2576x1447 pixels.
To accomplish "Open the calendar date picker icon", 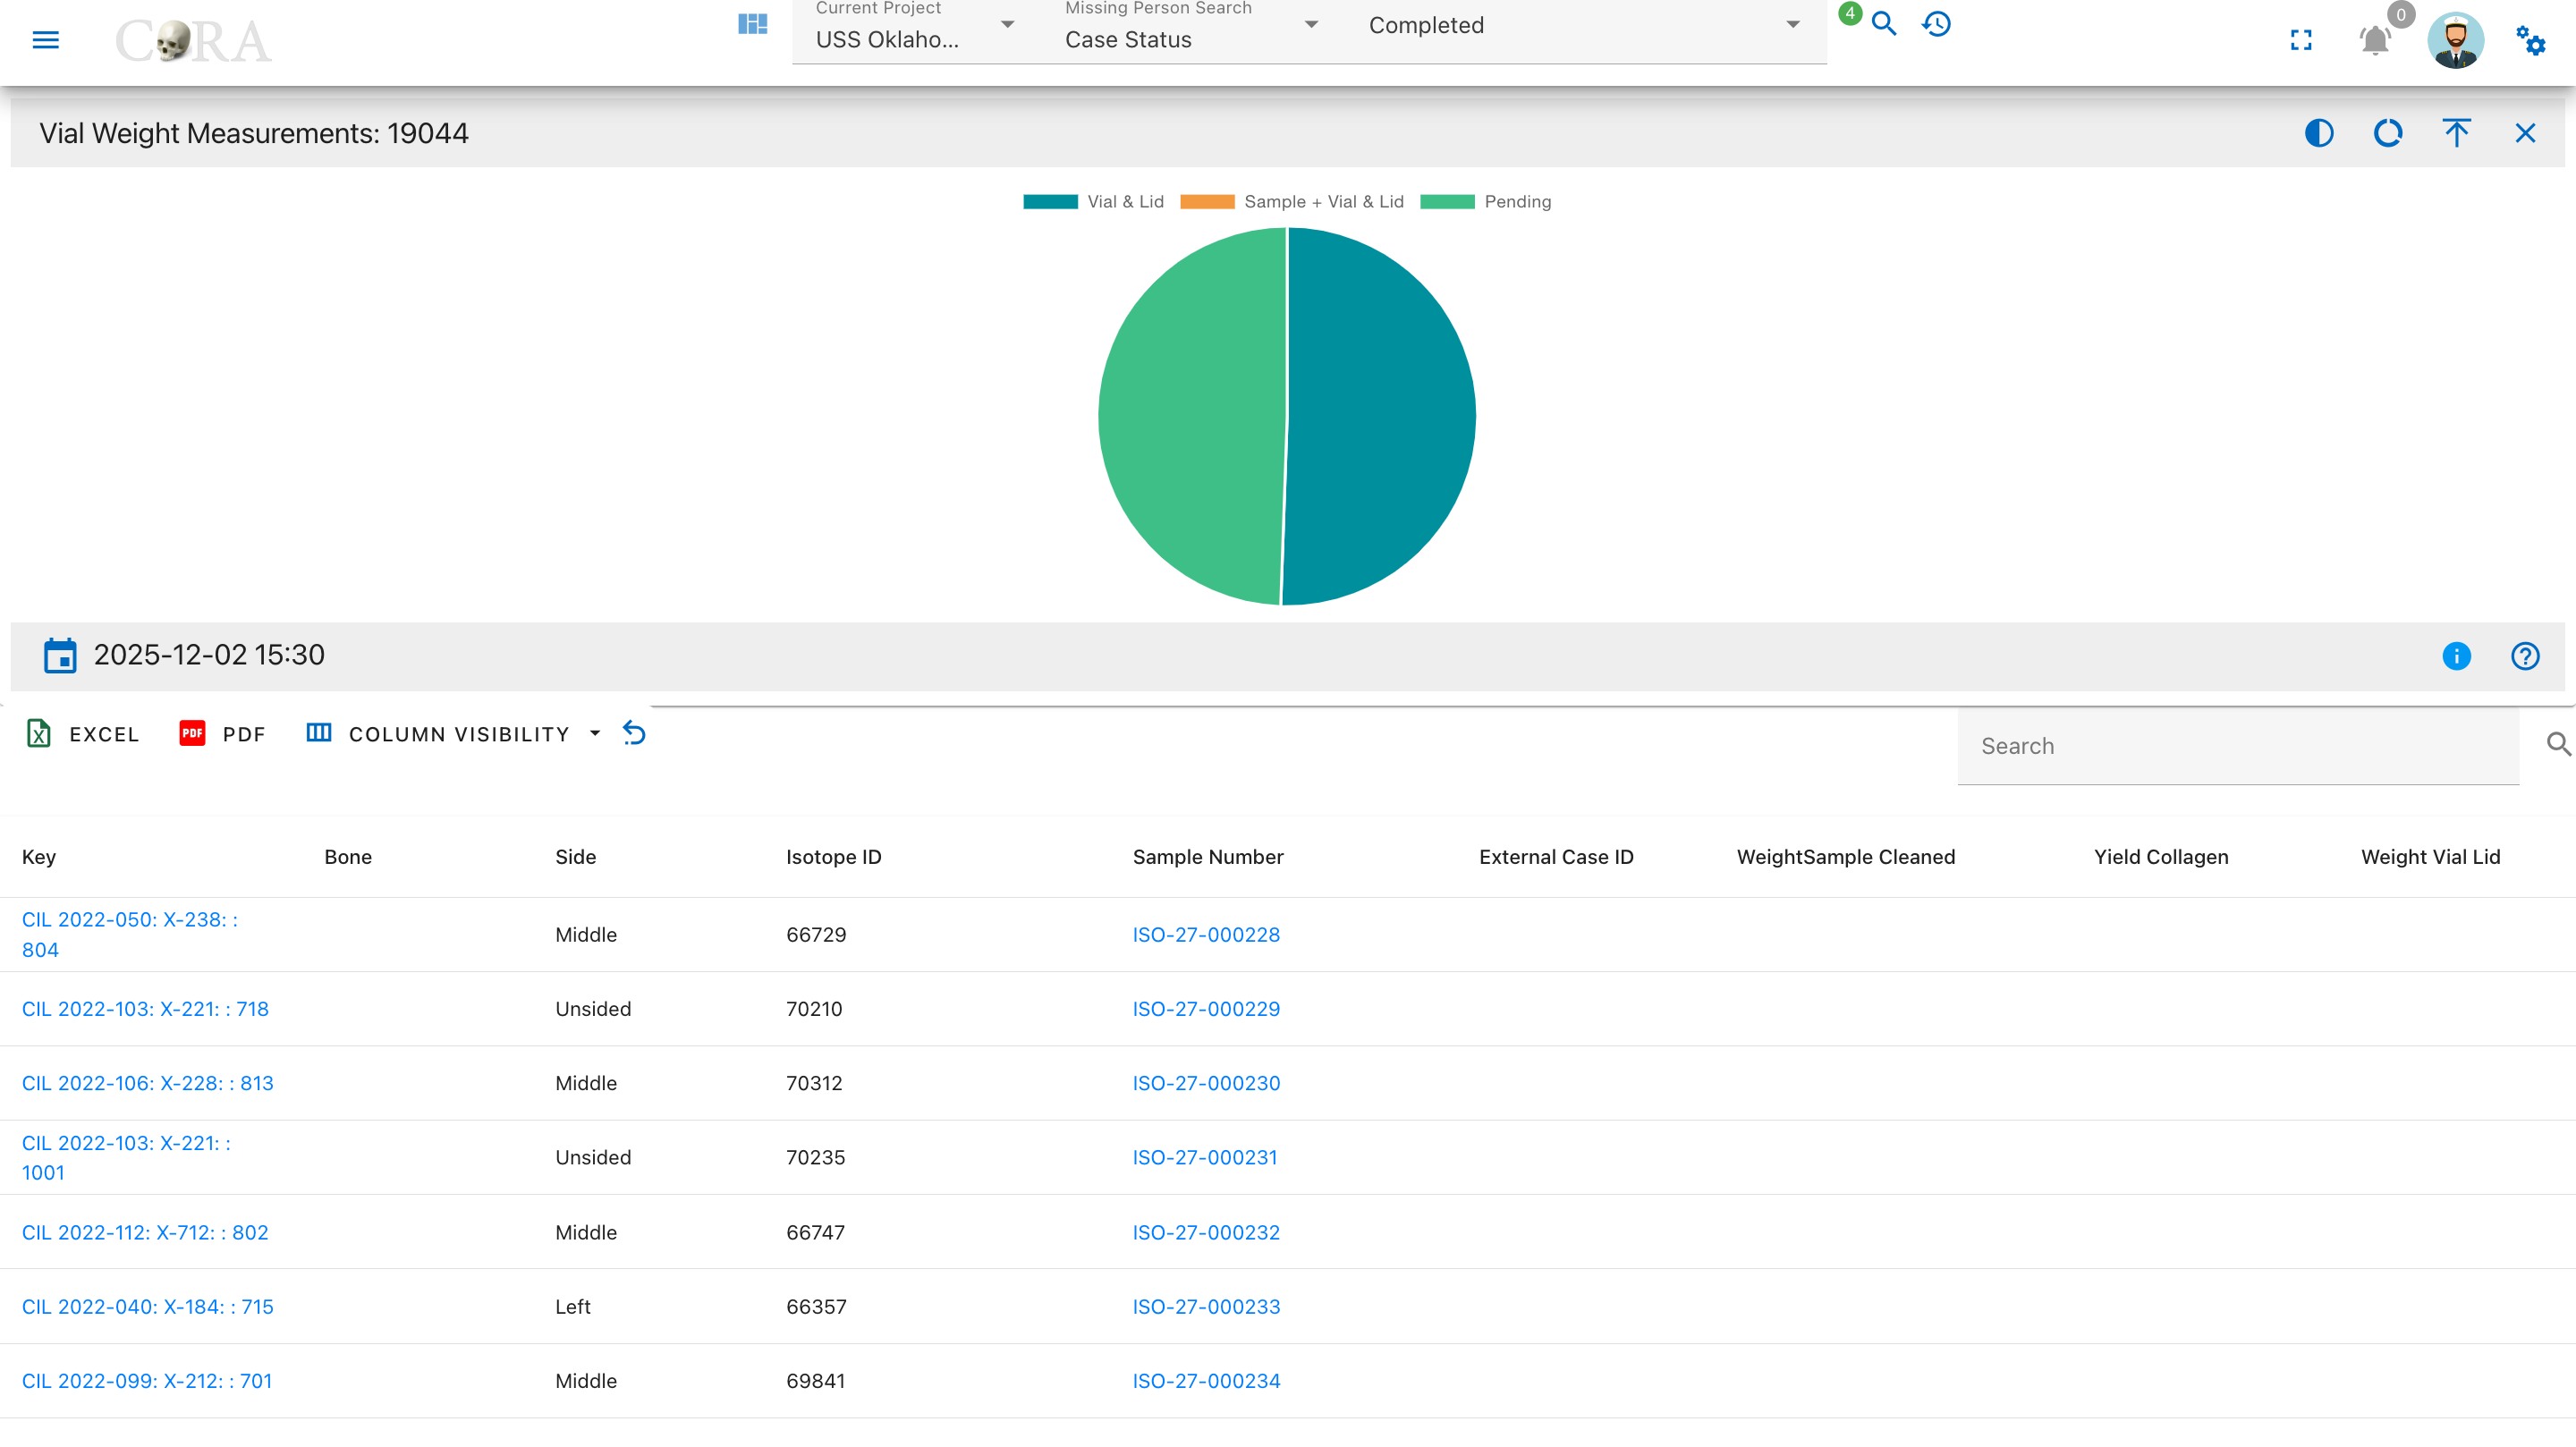I will coord(60,655).
